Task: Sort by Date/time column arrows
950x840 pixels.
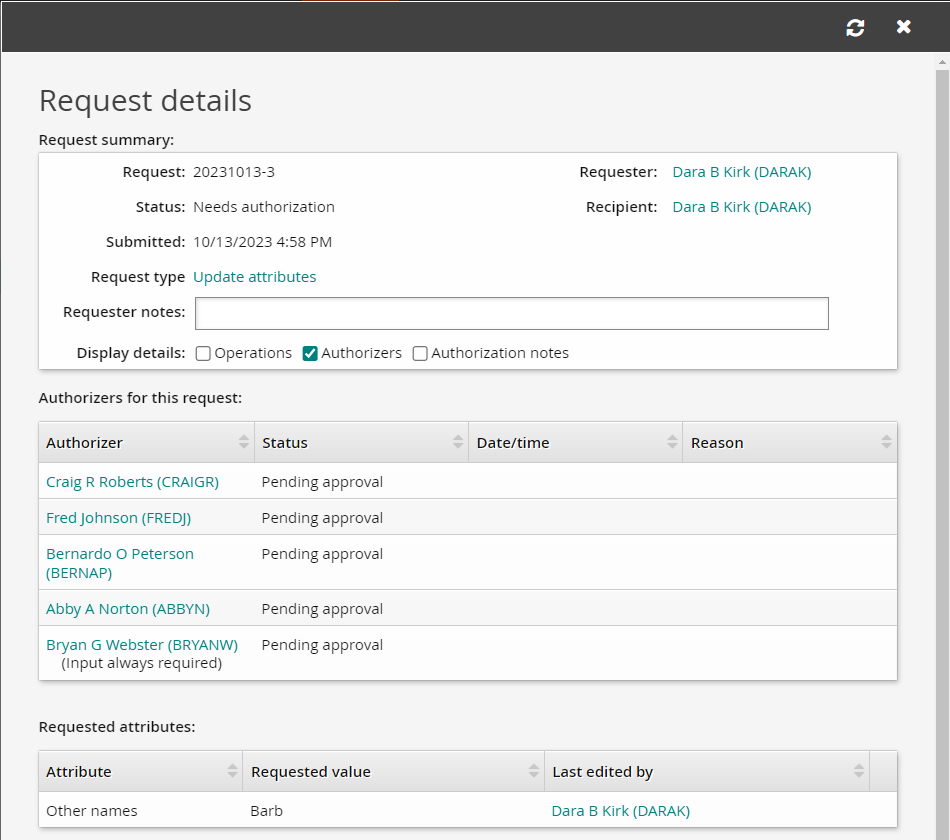Action: (672, 442)
